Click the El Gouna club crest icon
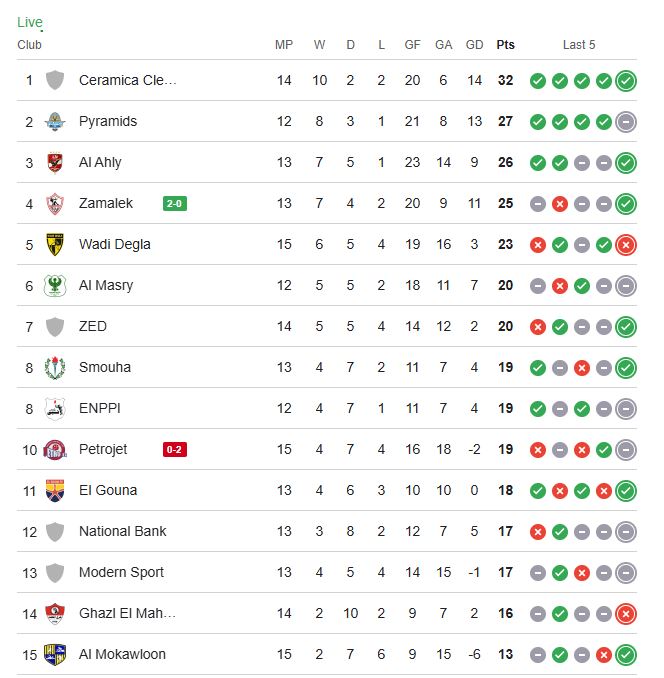The height and width of the screenshot is (678, 664). point(55,491)
